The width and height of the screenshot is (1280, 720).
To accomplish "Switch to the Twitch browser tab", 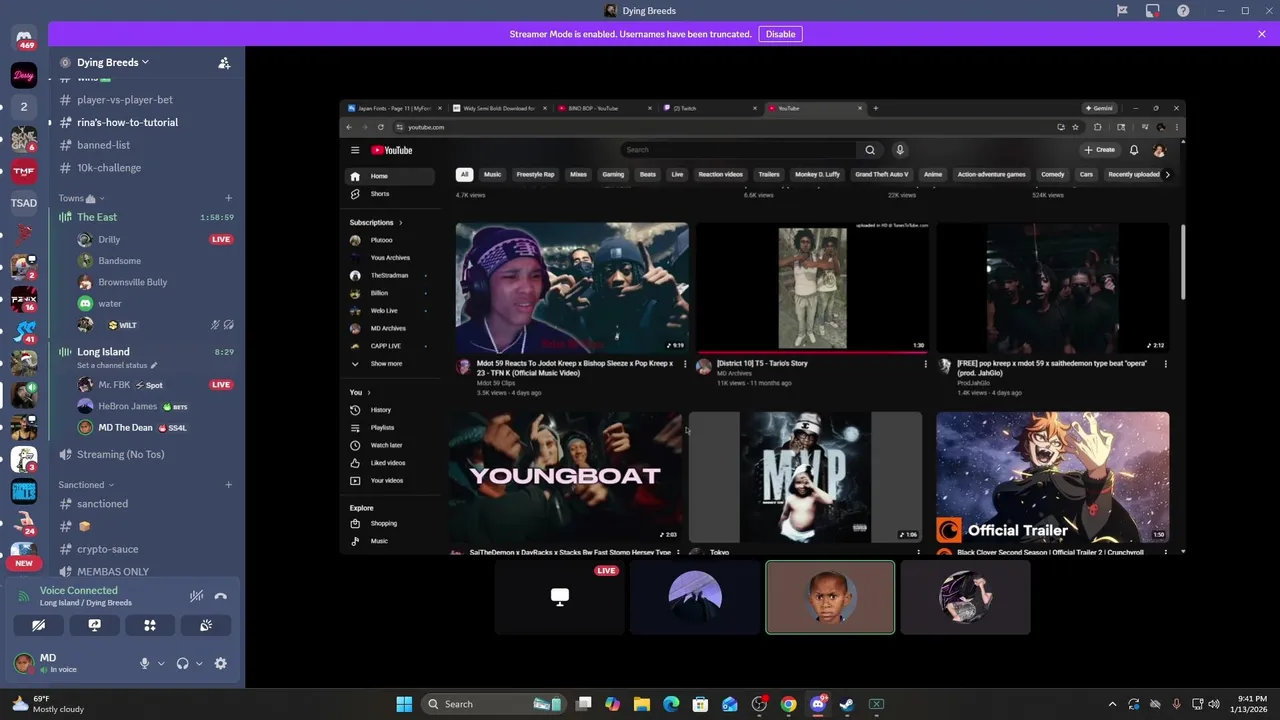I will pyautogui.click(x=710, y=108).
